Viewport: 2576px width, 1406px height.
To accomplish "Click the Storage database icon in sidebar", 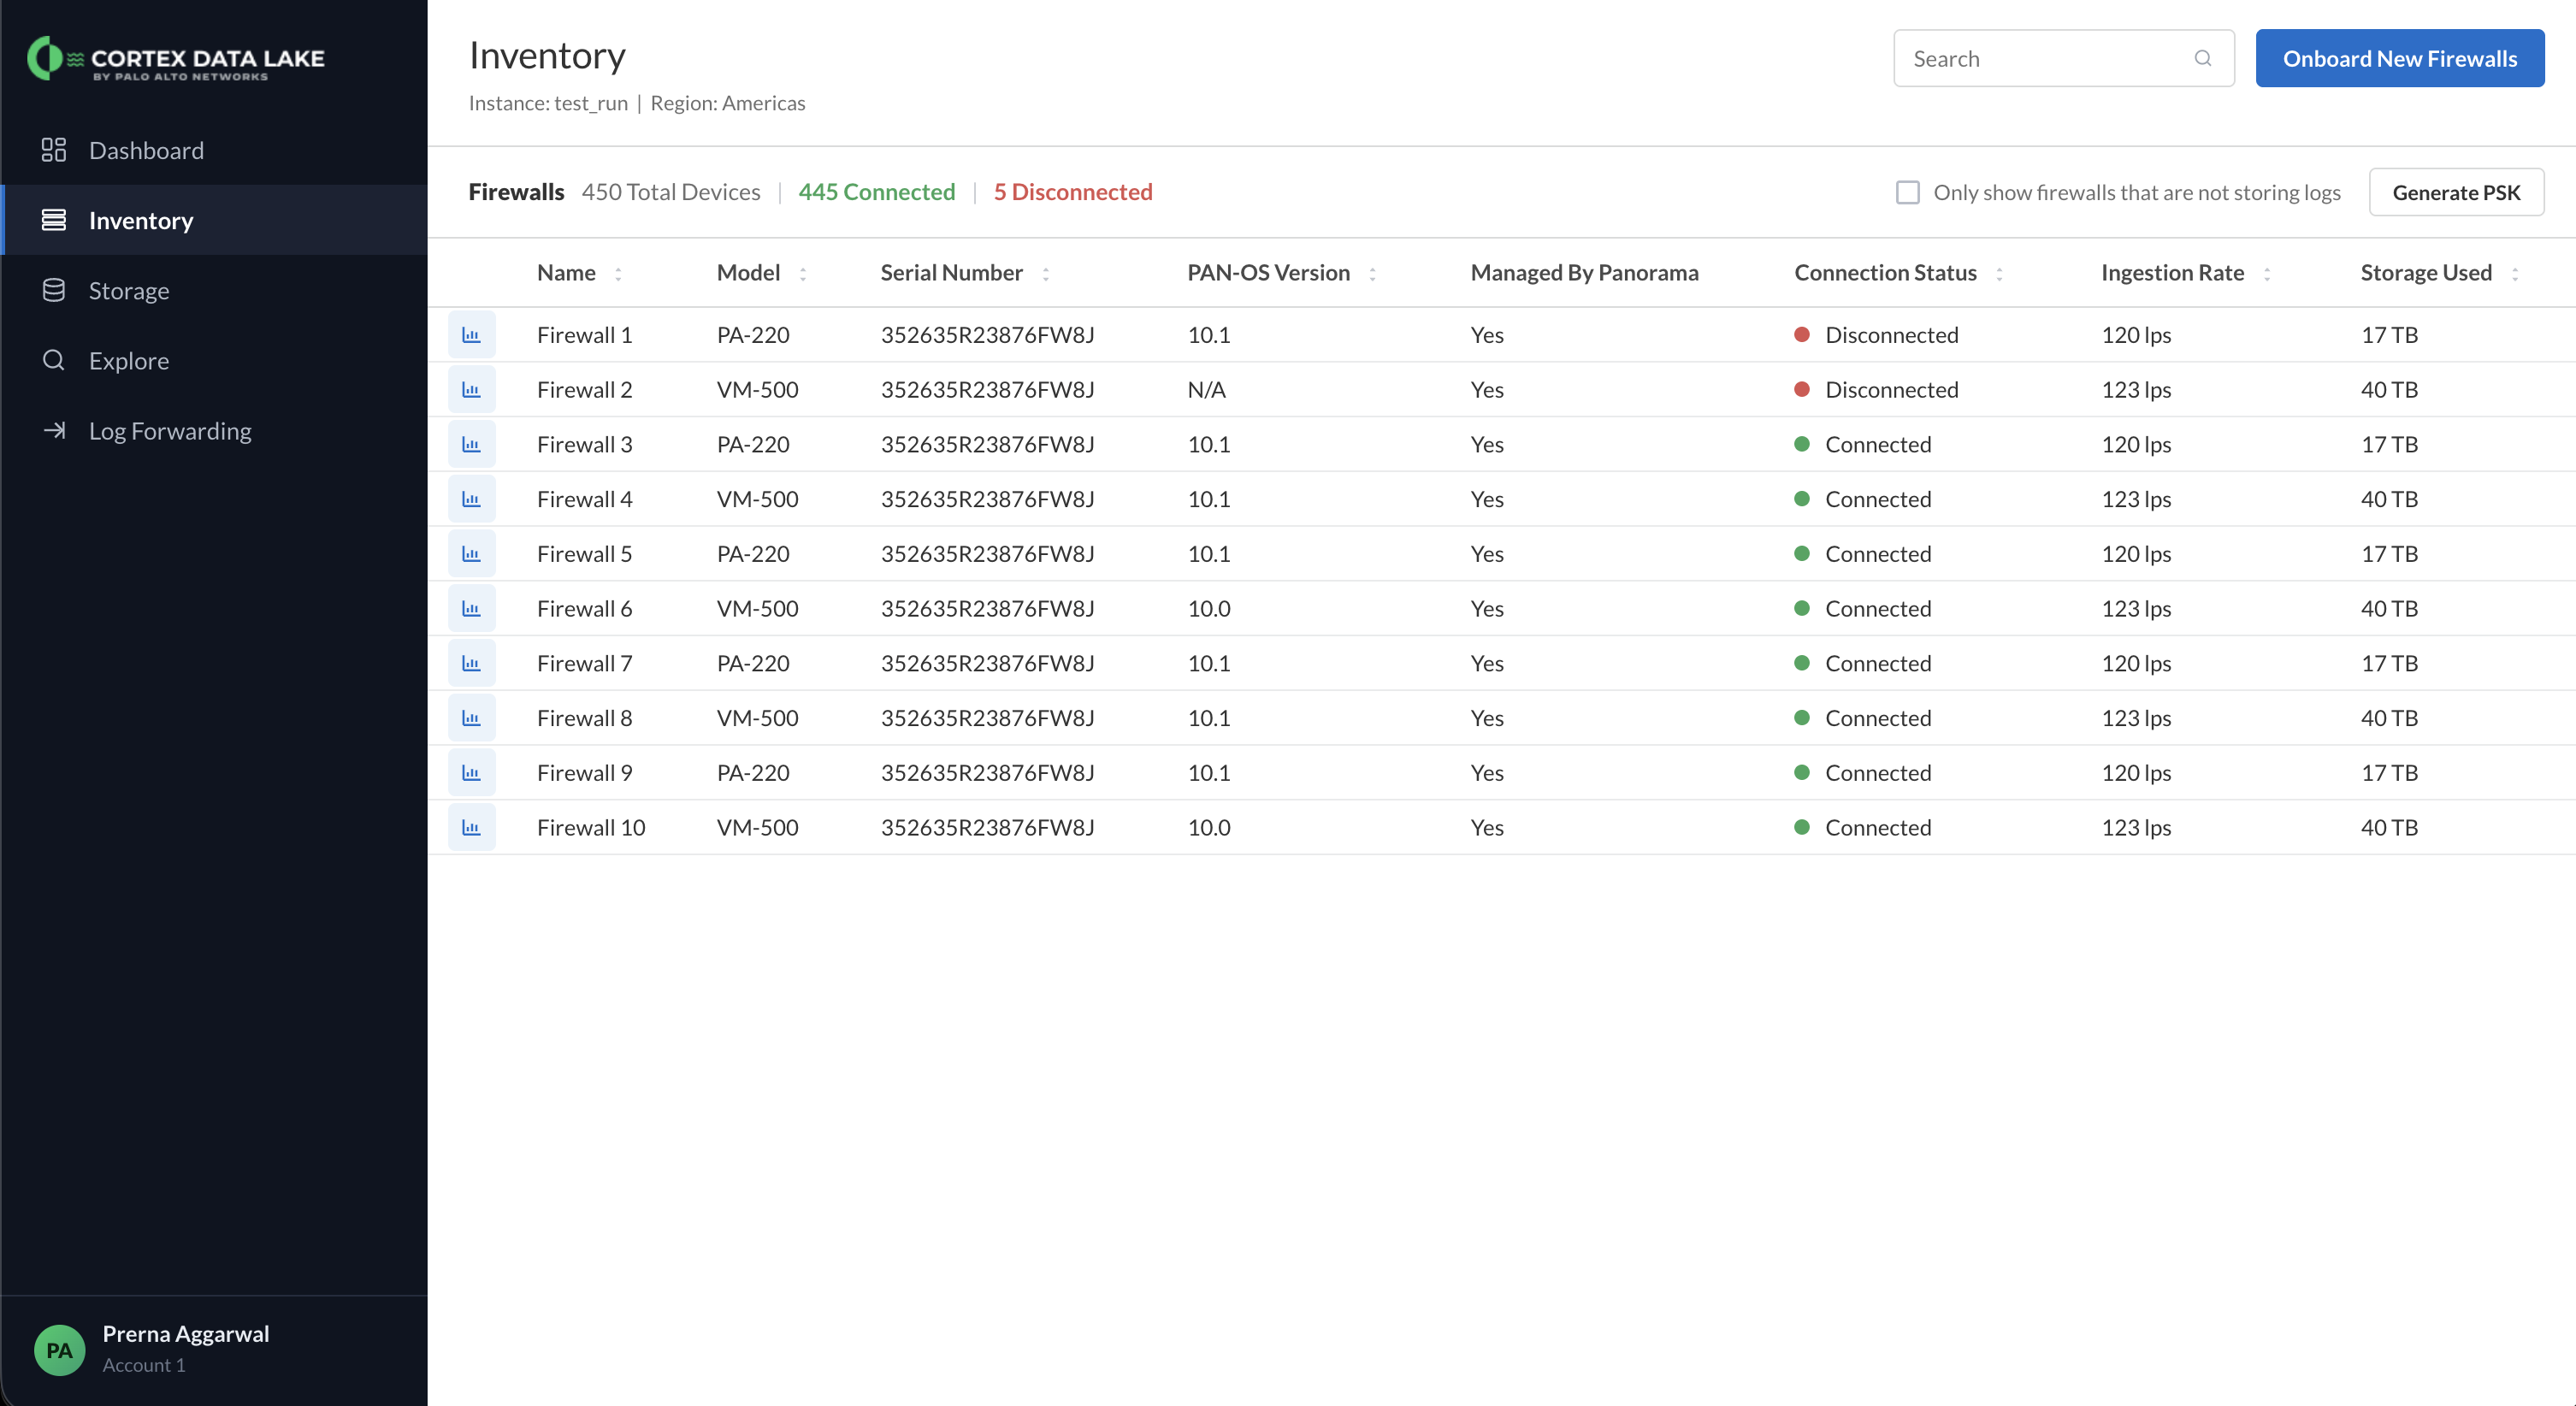I will click(x=54, y=290).
